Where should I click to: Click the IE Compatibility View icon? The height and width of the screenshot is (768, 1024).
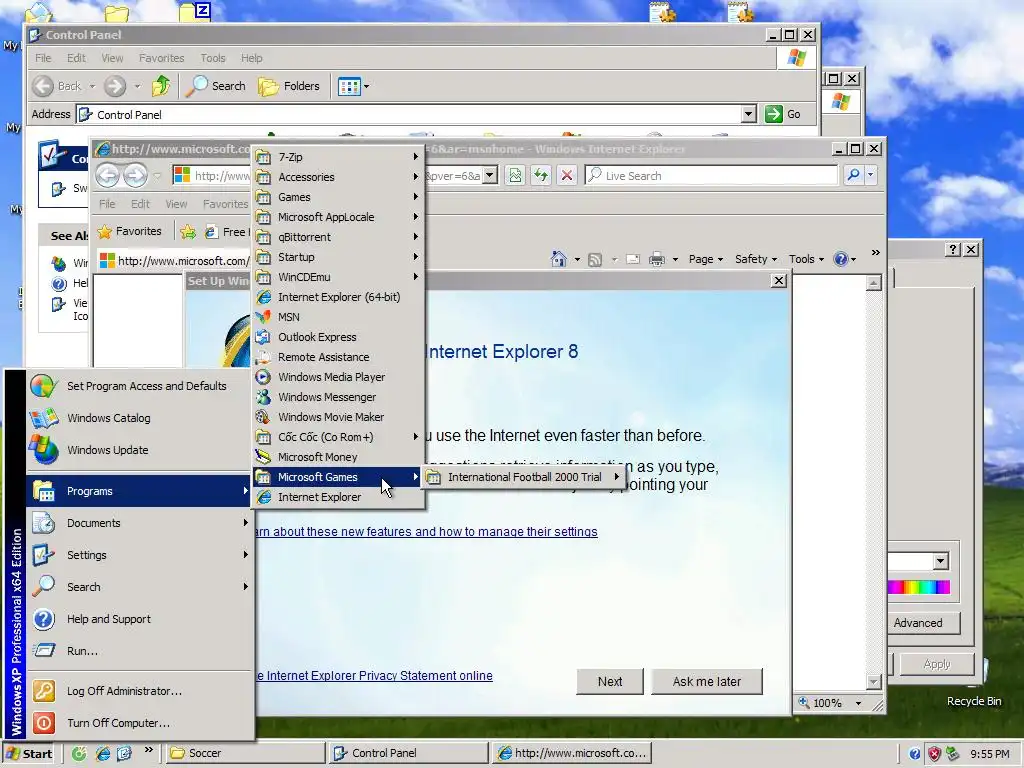(x=515, y=175)
